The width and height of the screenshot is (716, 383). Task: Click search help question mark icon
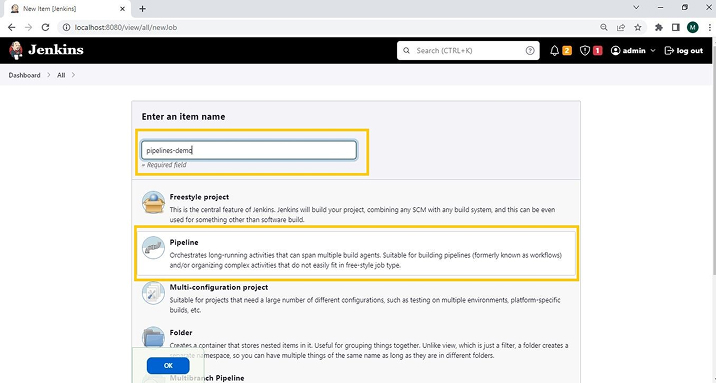(x=530, y=51)
